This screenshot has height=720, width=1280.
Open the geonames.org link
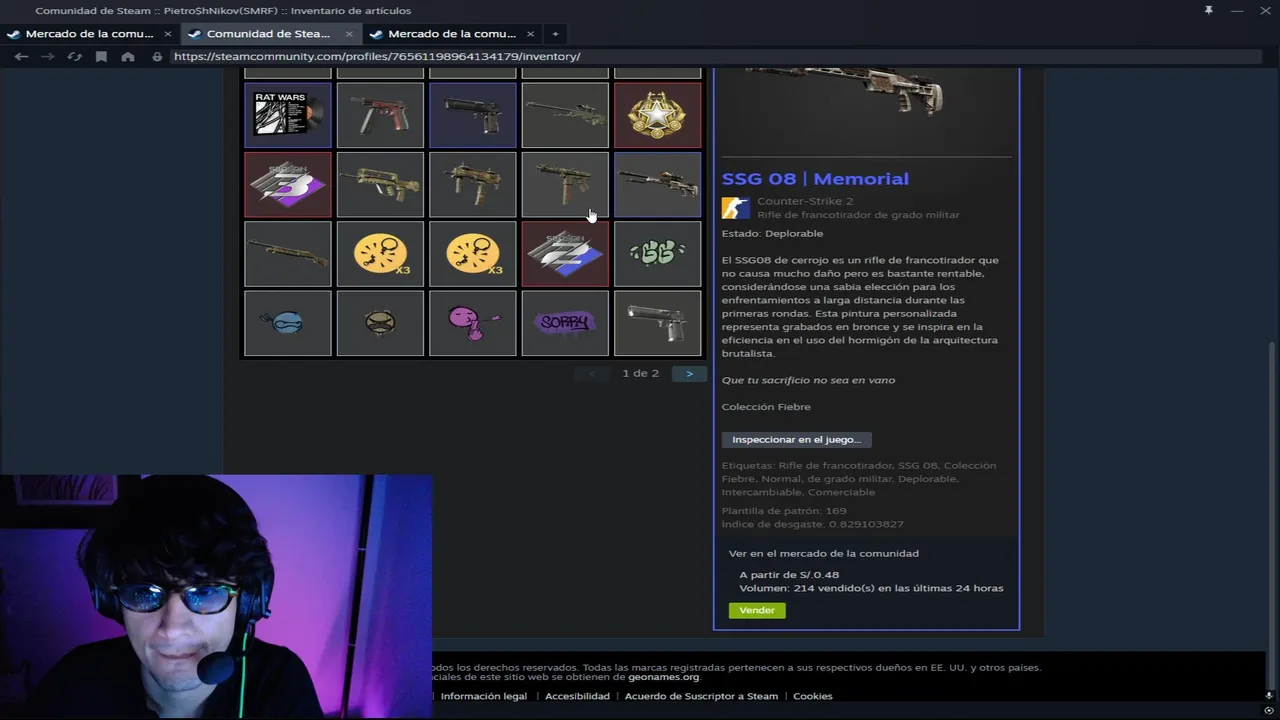(663, 677)
